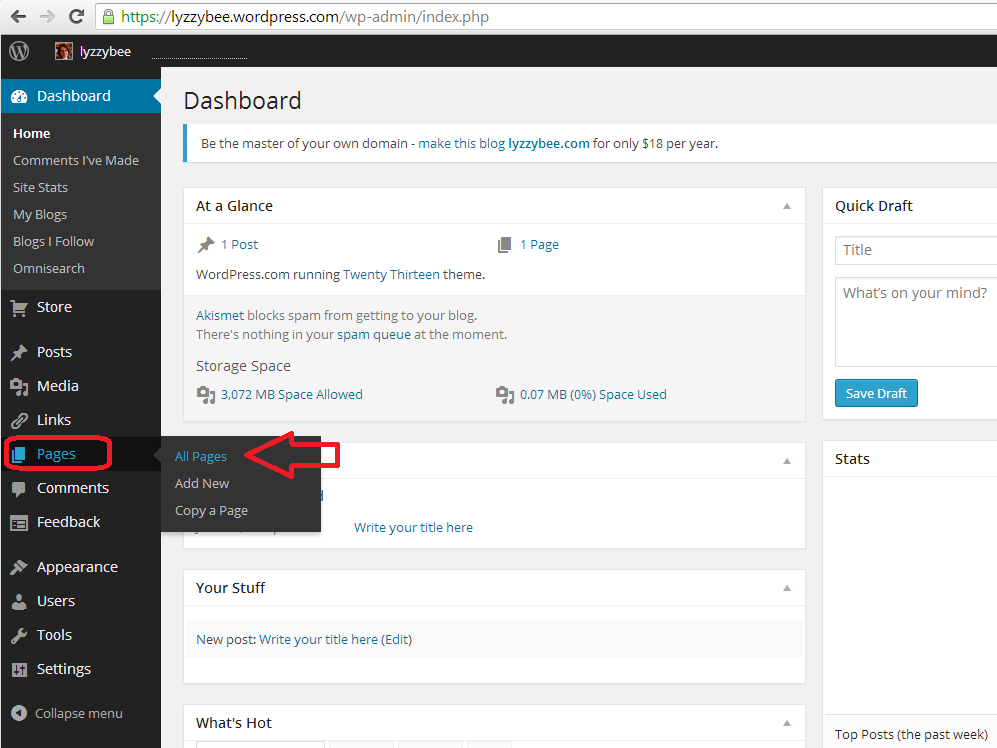Open All Pages from the flyout menu
997x748 pixels.
tap(201, 457)
